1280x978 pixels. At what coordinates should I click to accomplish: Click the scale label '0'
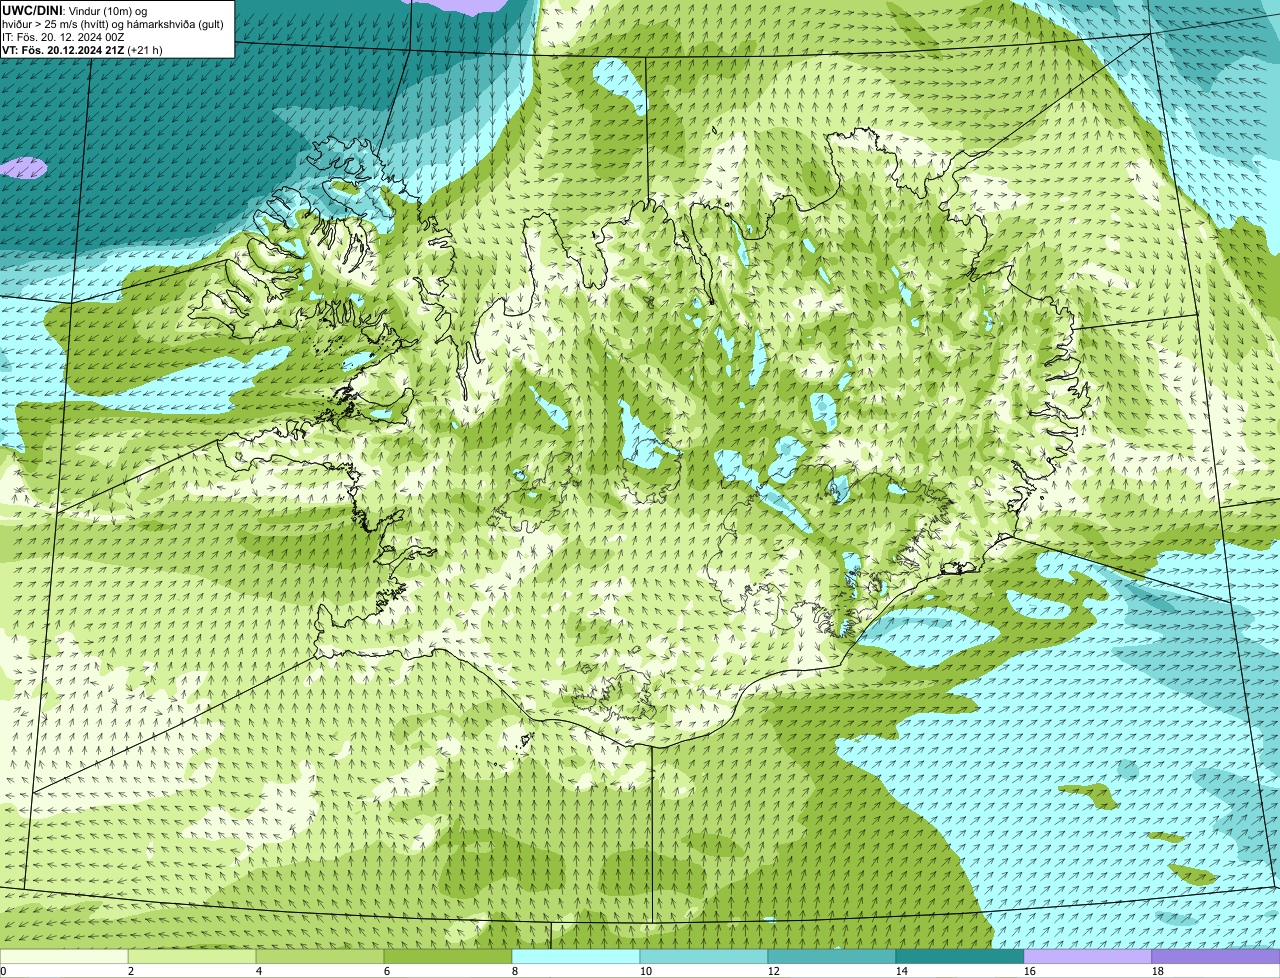(x=3, y=971)
